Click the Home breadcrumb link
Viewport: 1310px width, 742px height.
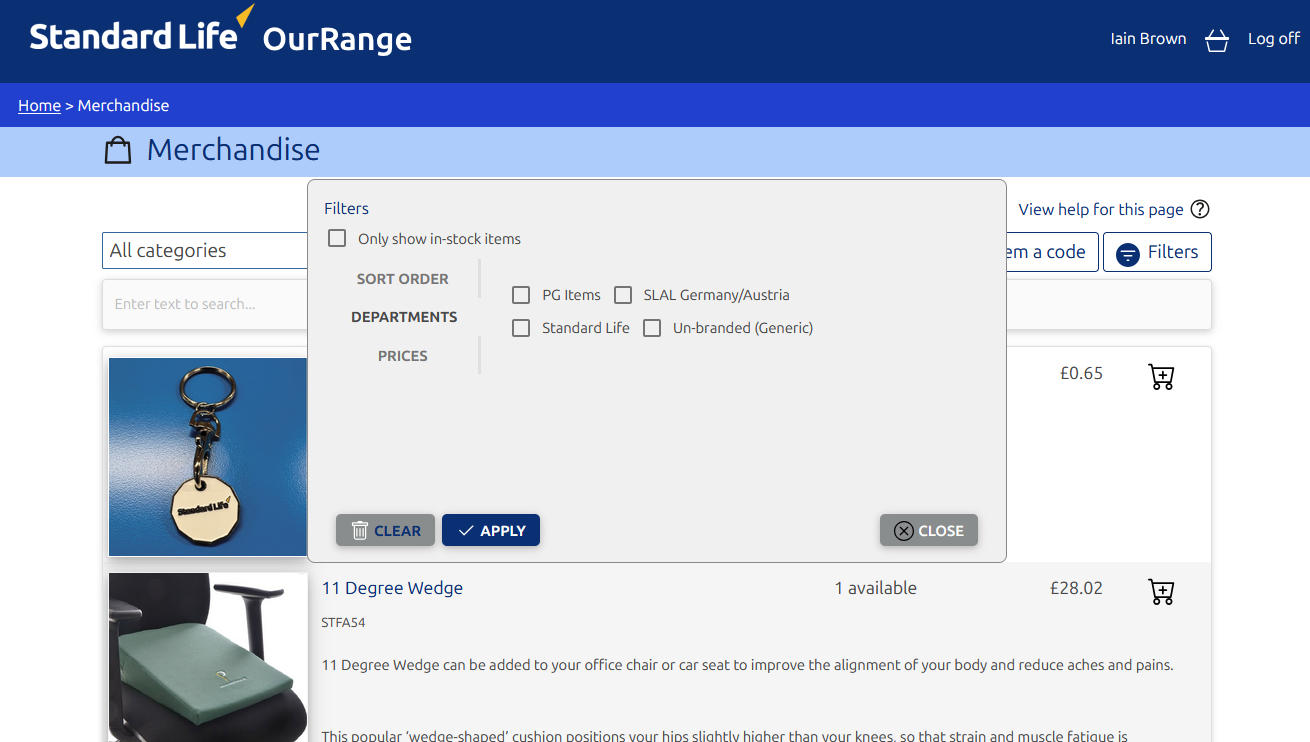coord(39,106)
